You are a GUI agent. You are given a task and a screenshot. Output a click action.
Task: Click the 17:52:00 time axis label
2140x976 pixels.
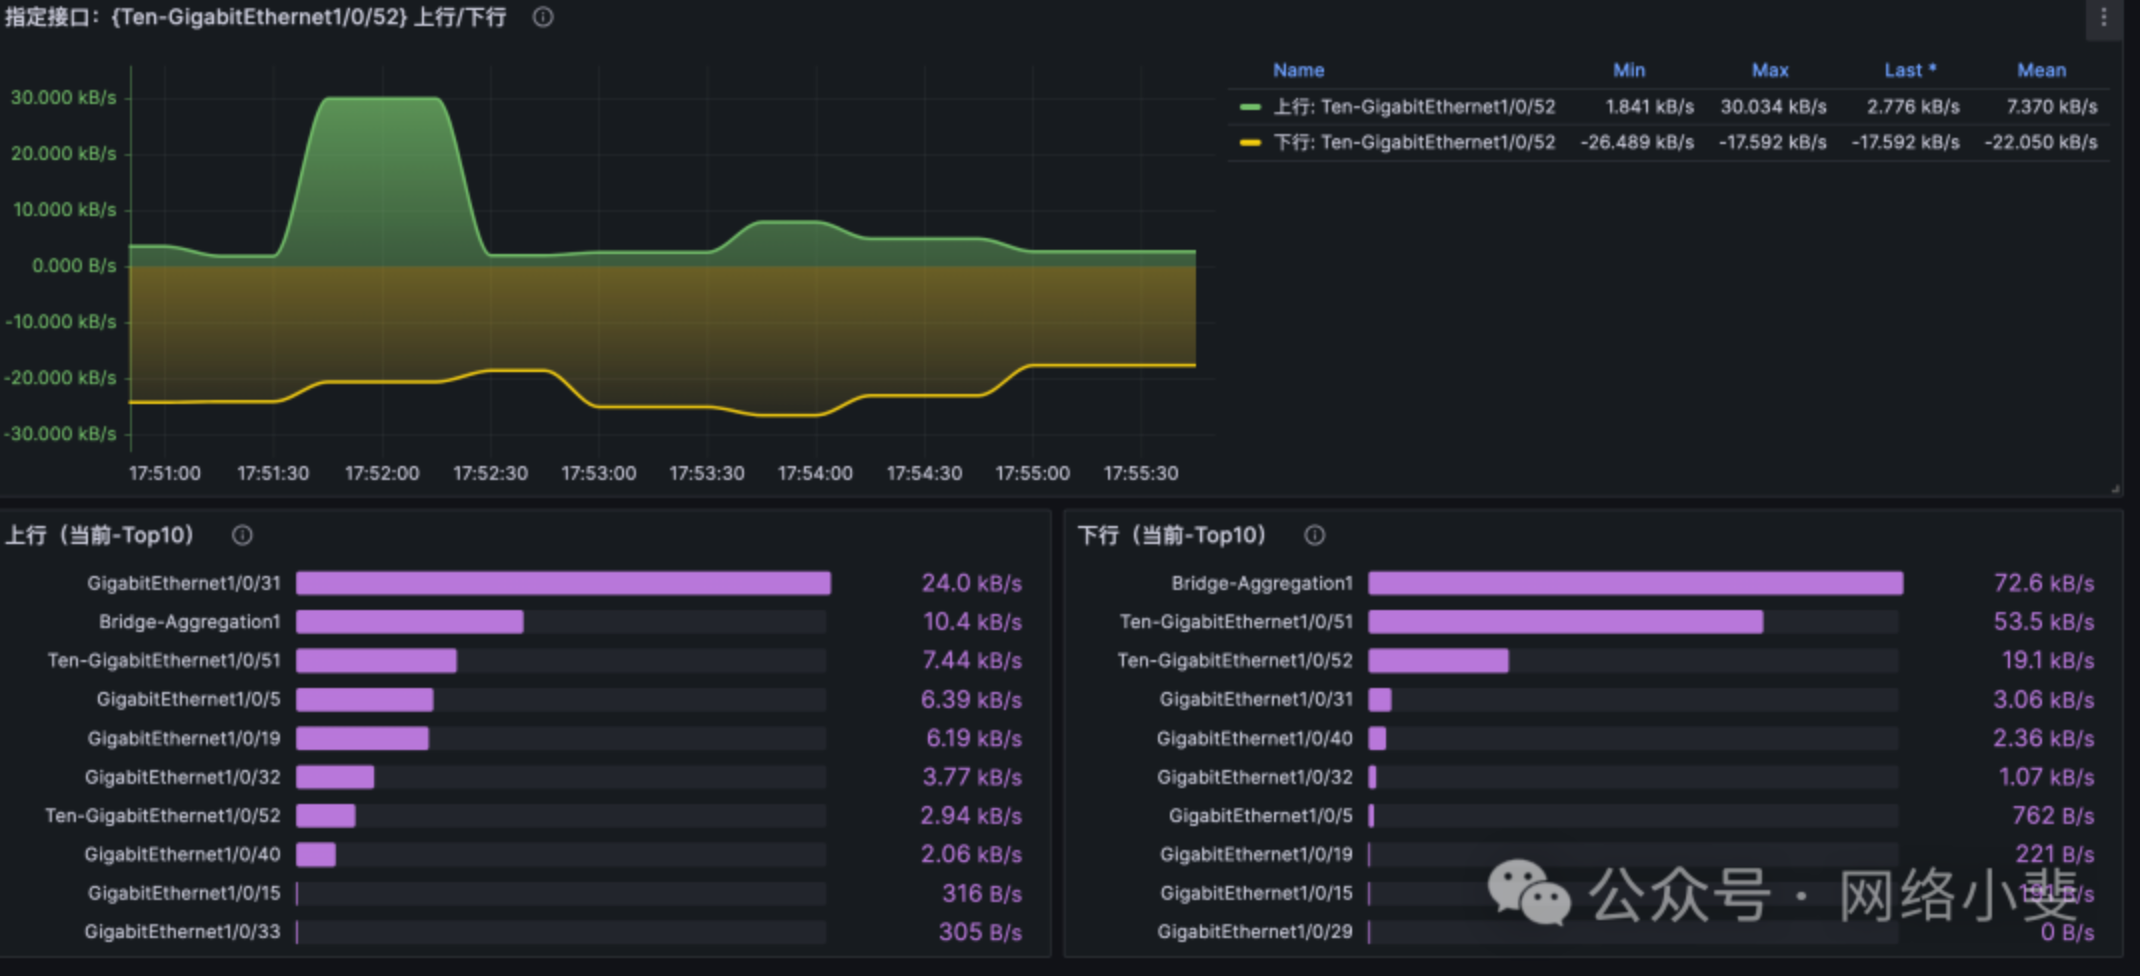[382, 473]
